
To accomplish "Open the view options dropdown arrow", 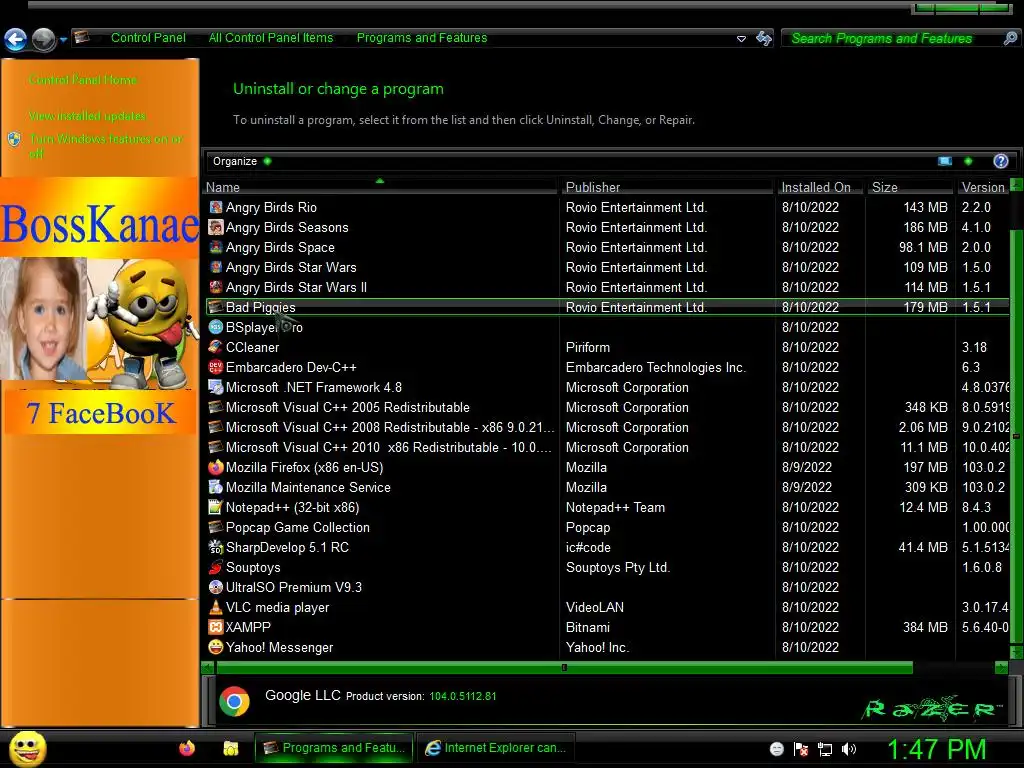I will coord(968,161).
